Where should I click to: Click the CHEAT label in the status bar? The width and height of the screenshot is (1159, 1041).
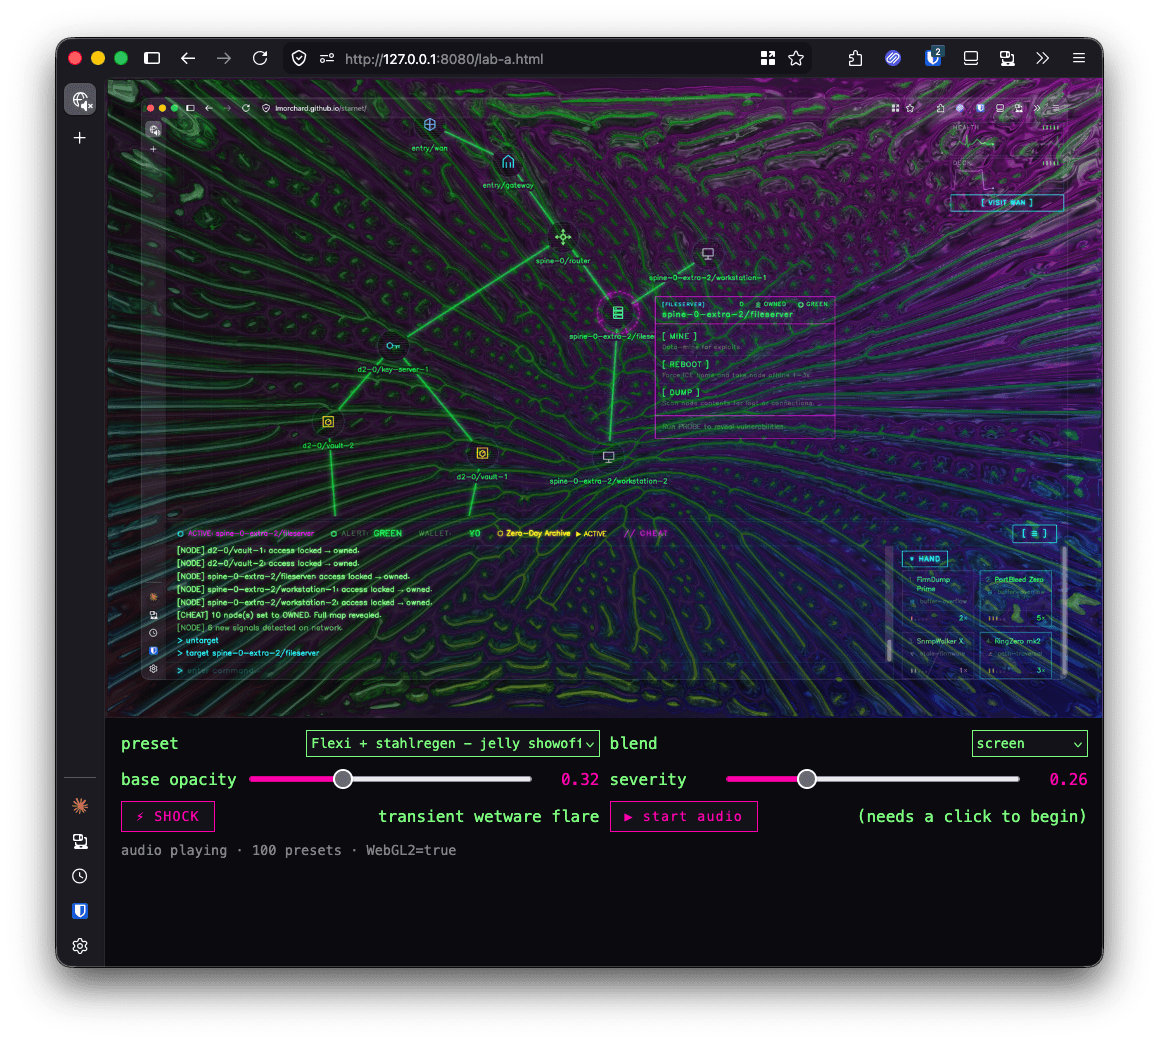(x=646, y=533)
